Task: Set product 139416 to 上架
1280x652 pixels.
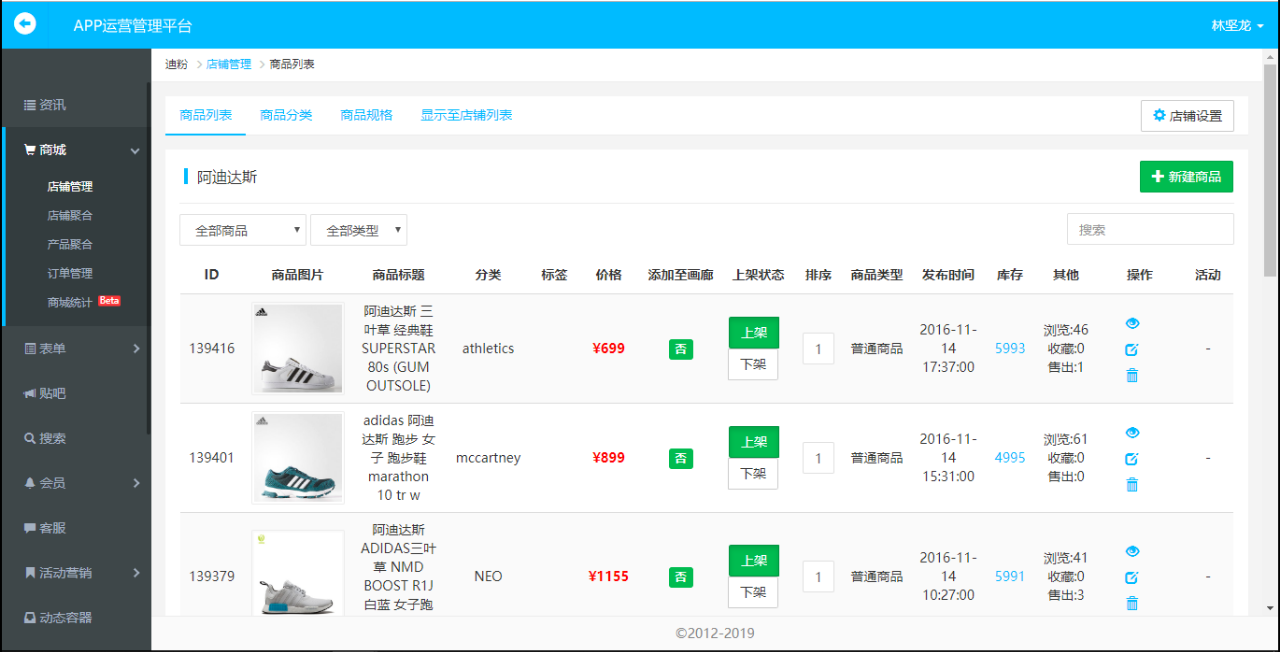Action: point(754,333)
